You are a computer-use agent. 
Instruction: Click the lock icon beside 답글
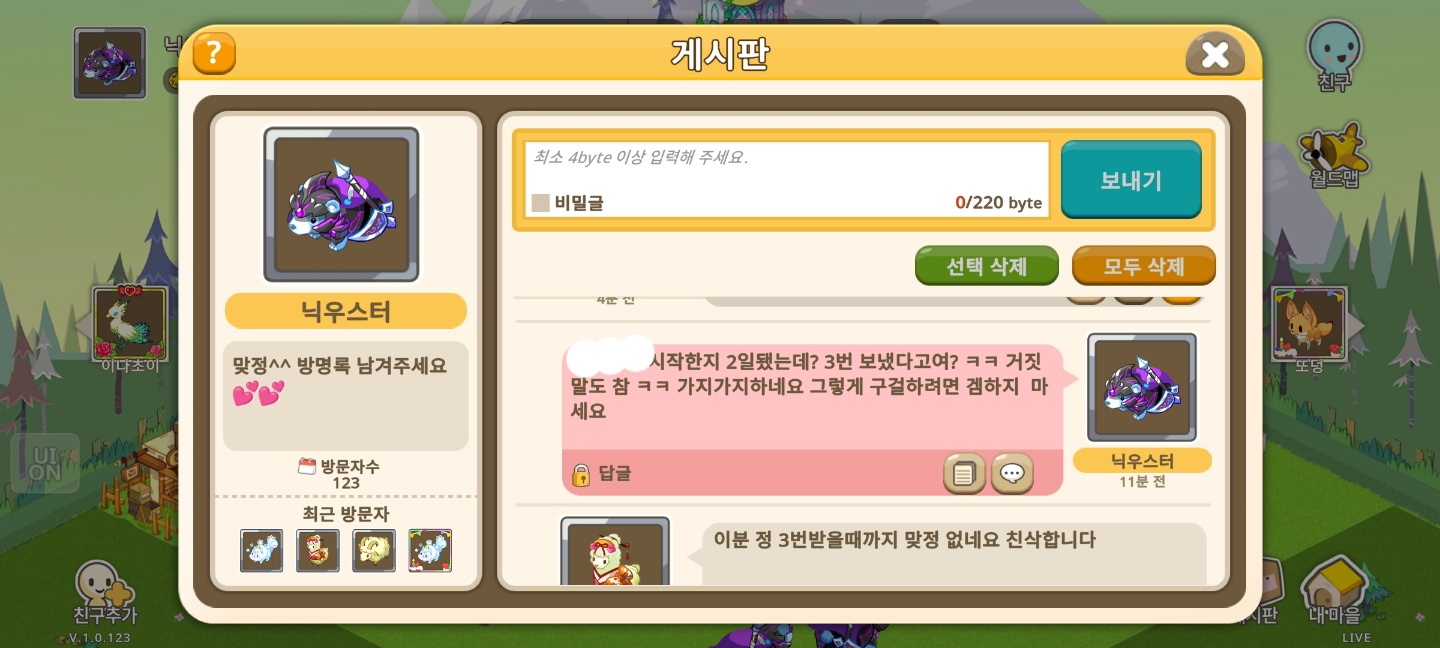click(581, 474)
